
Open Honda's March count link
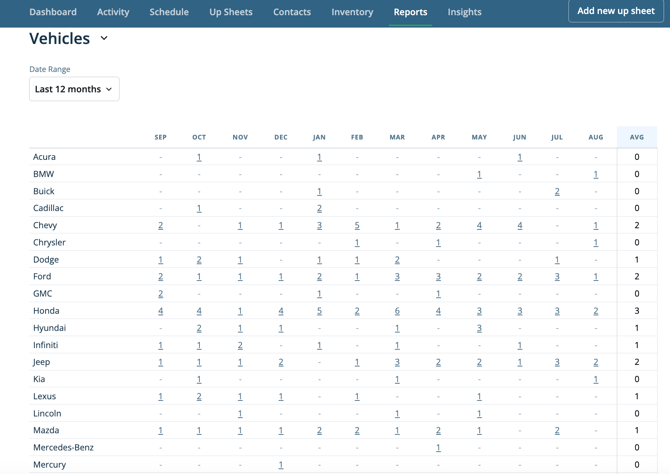(397, 311)
